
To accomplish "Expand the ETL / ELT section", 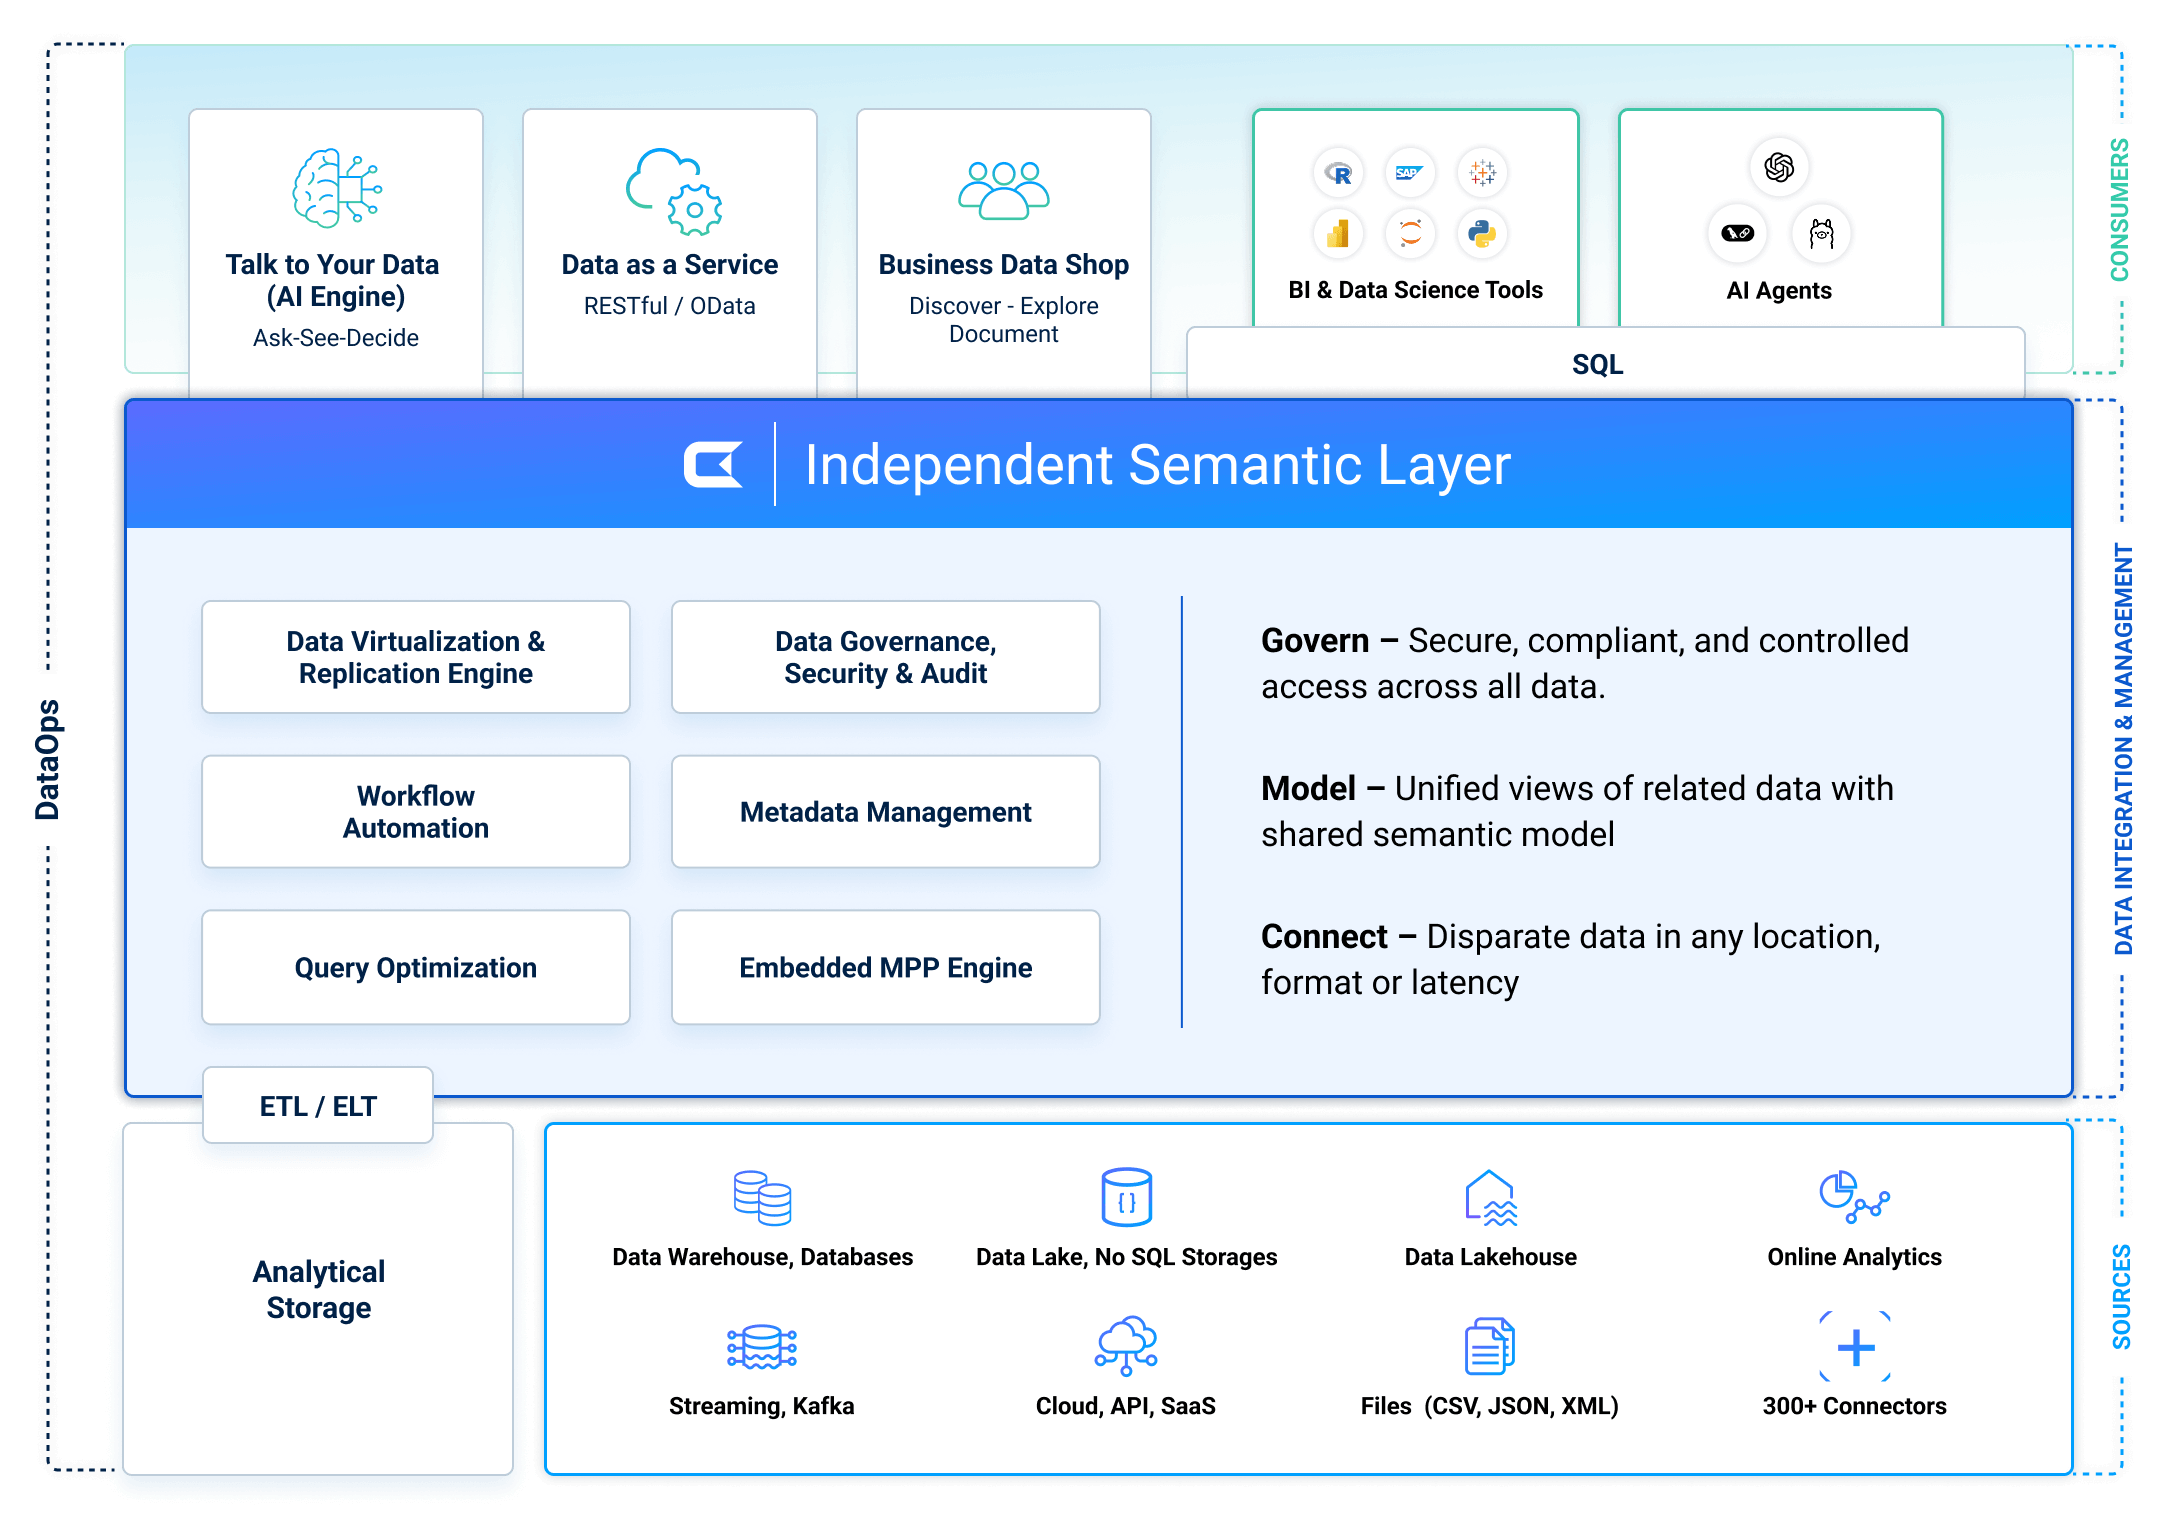I will coord(317,1106).
